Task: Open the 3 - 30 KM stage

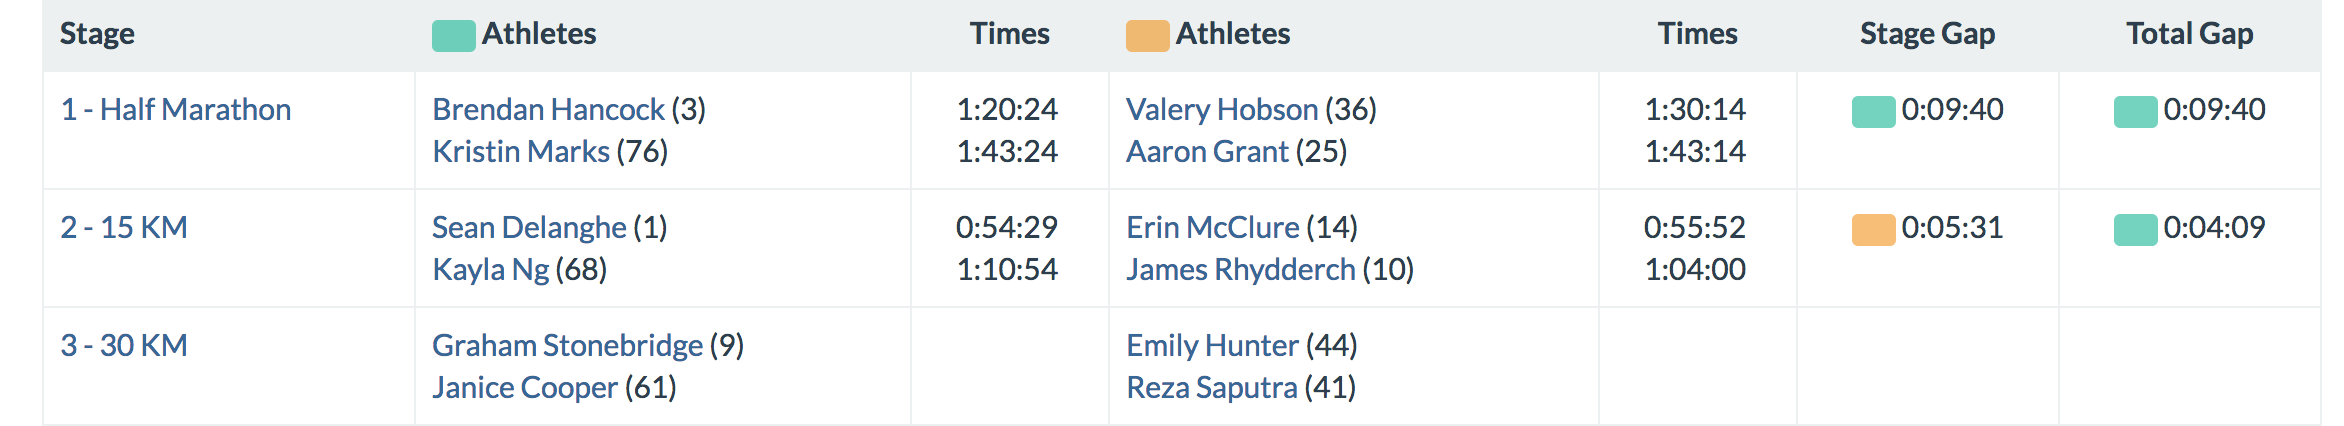Action: pos(124,345)
